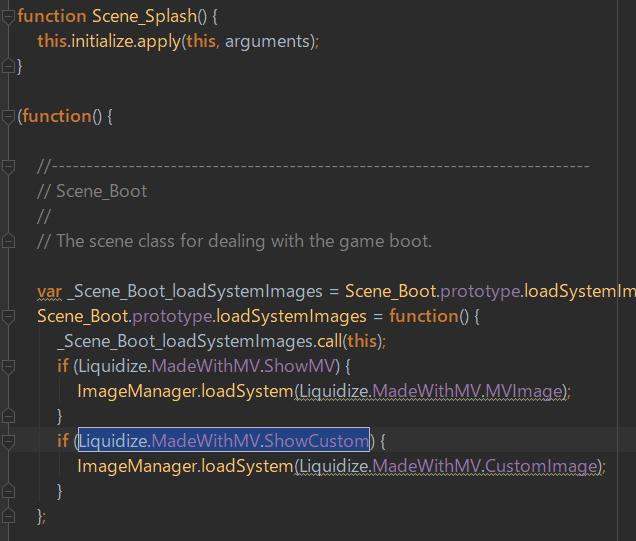
Task: Collapse loadSystemImages function assignment fold
Action: coord(8,316)
